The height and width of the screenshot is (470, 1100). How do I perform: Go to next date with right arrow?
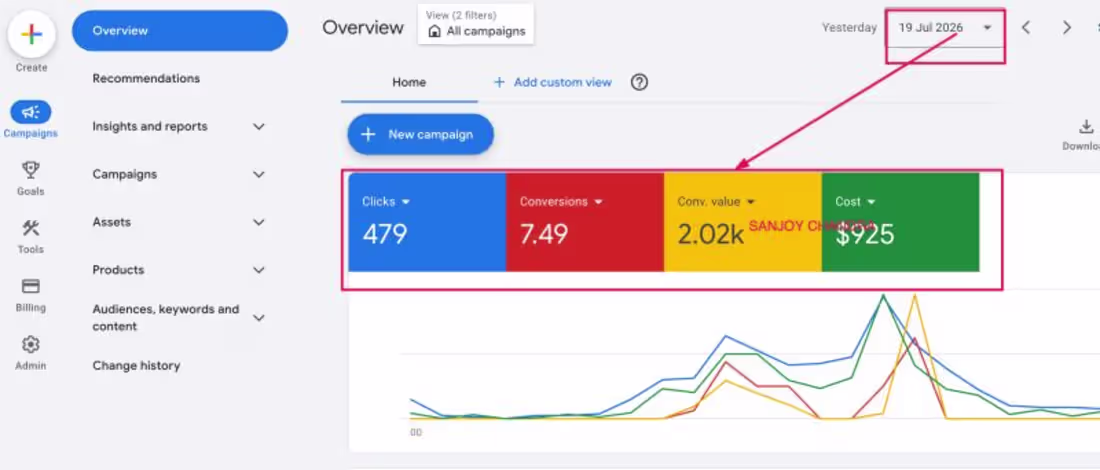point(1067,27)
